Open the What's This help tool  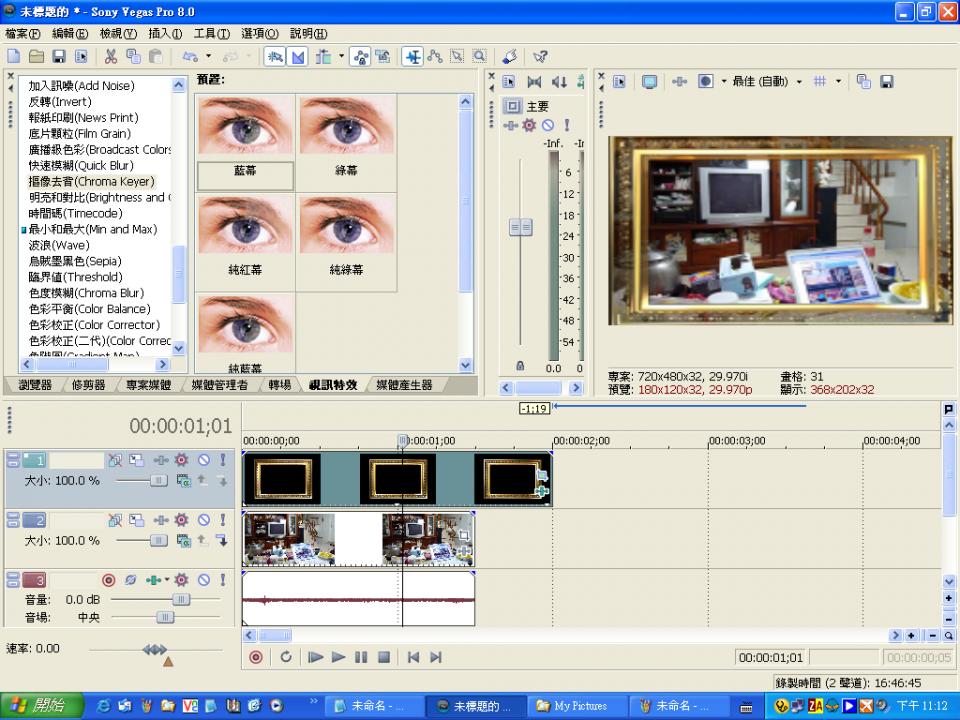(x=541, y=57)
